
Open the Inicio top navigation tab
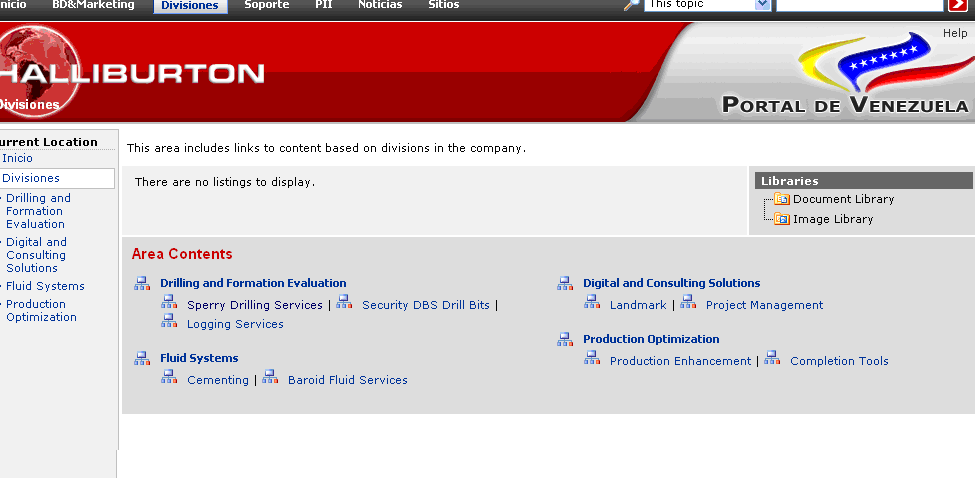coord(12,5)
